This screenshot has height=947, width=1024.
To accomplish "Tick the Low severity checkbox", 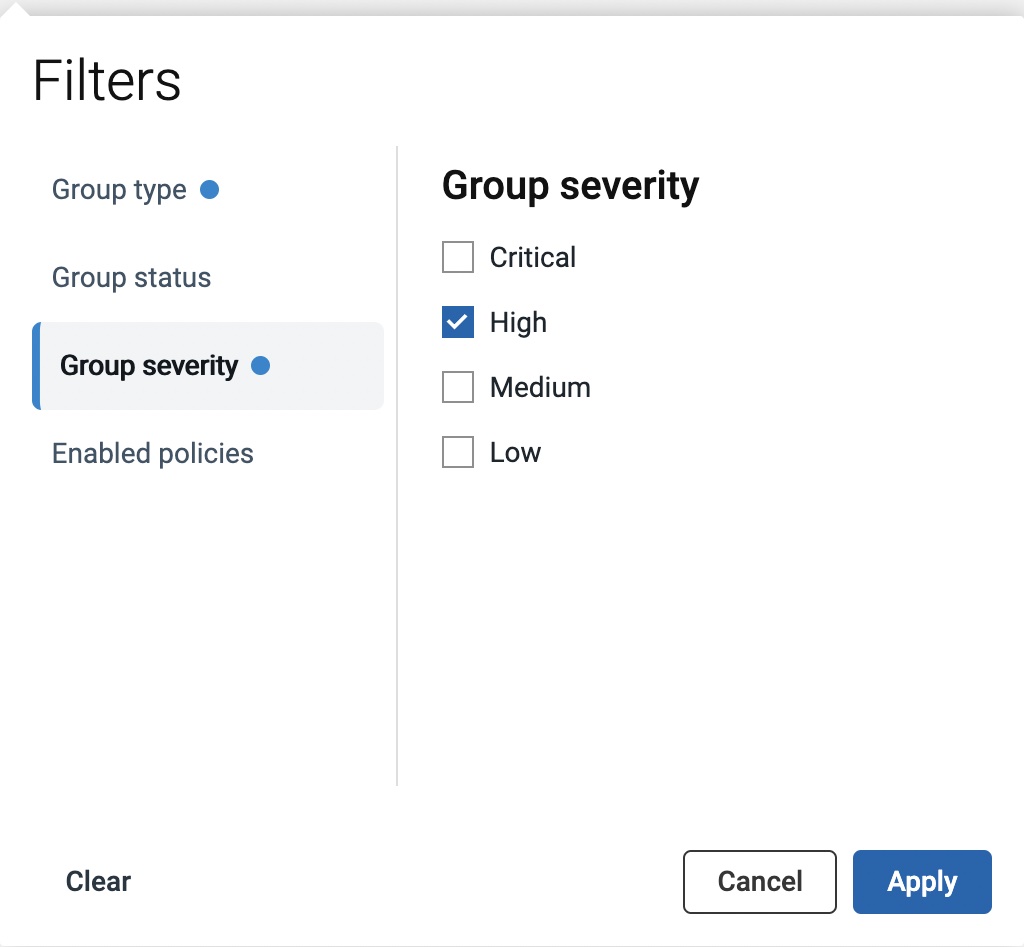I will coord(458,453).
